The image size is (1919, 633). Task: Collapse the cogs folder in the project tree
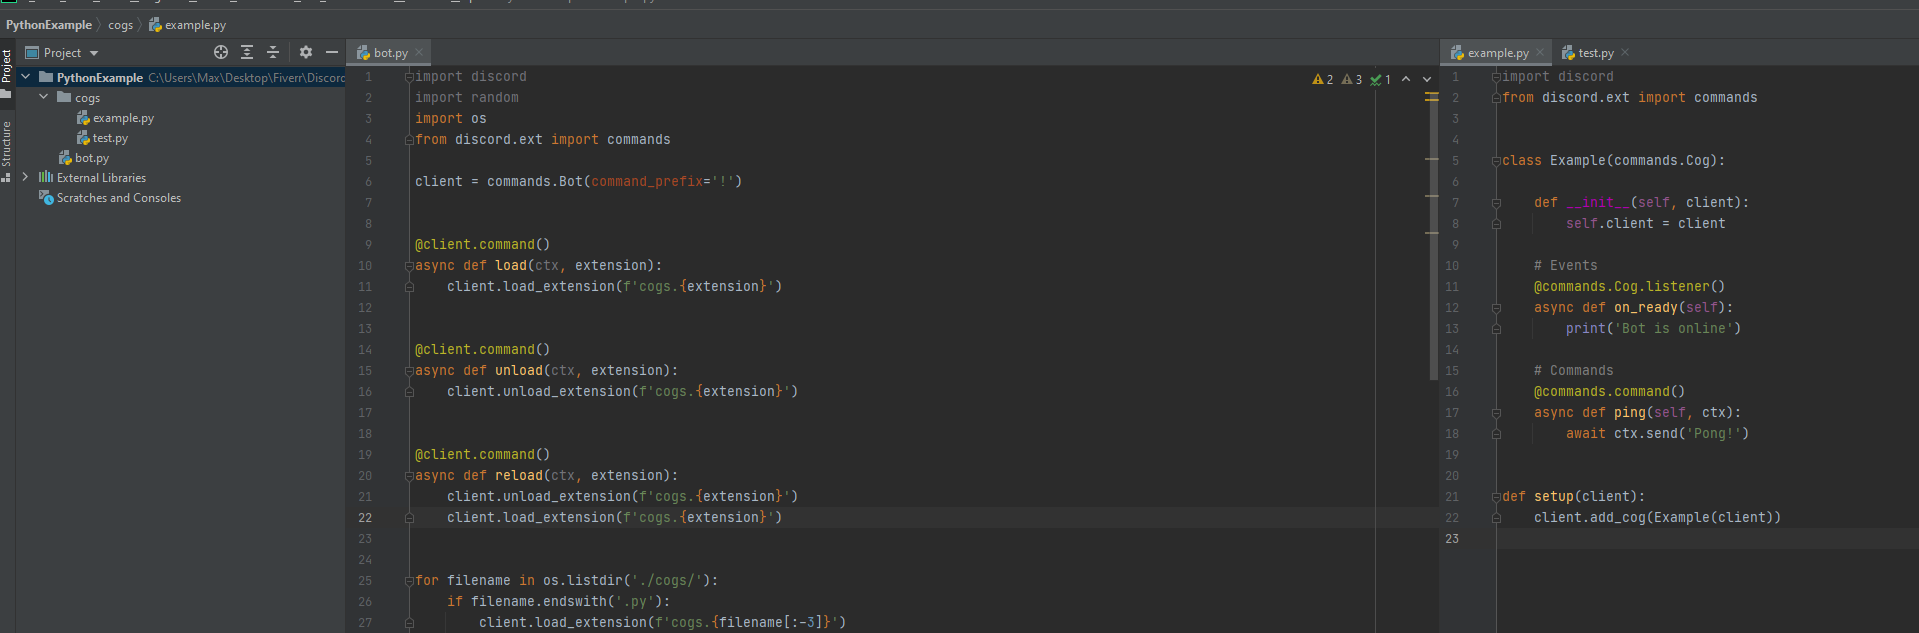click(43, 97)
